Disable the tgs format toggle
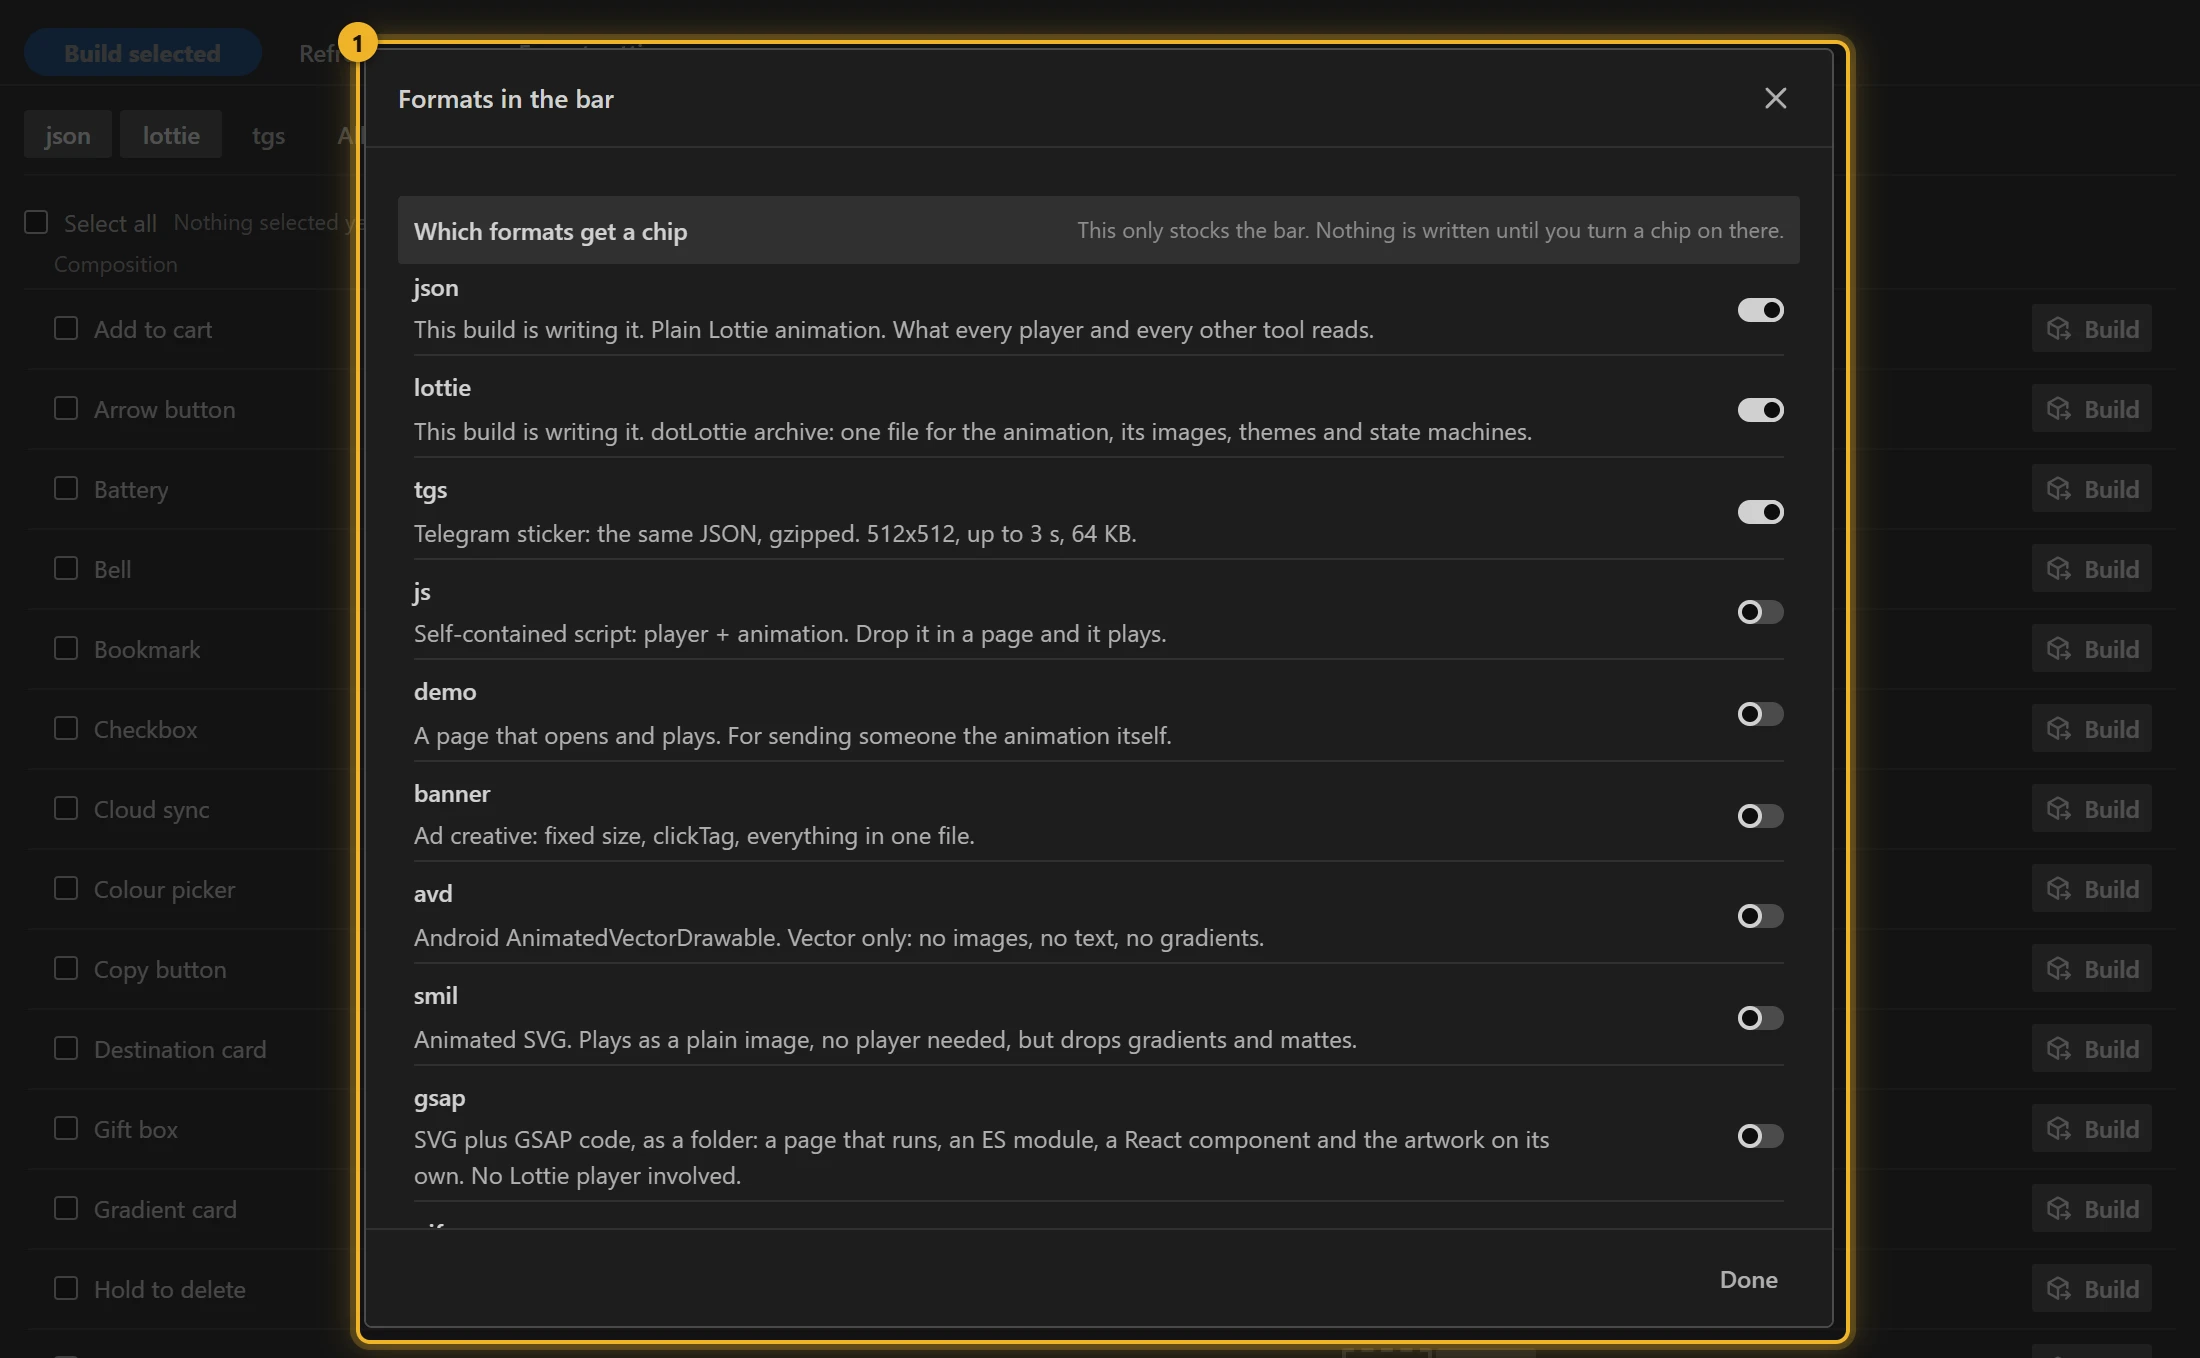This screenshot has height=1358, width=2200. pyautogui.click(x=1760, y=512)
